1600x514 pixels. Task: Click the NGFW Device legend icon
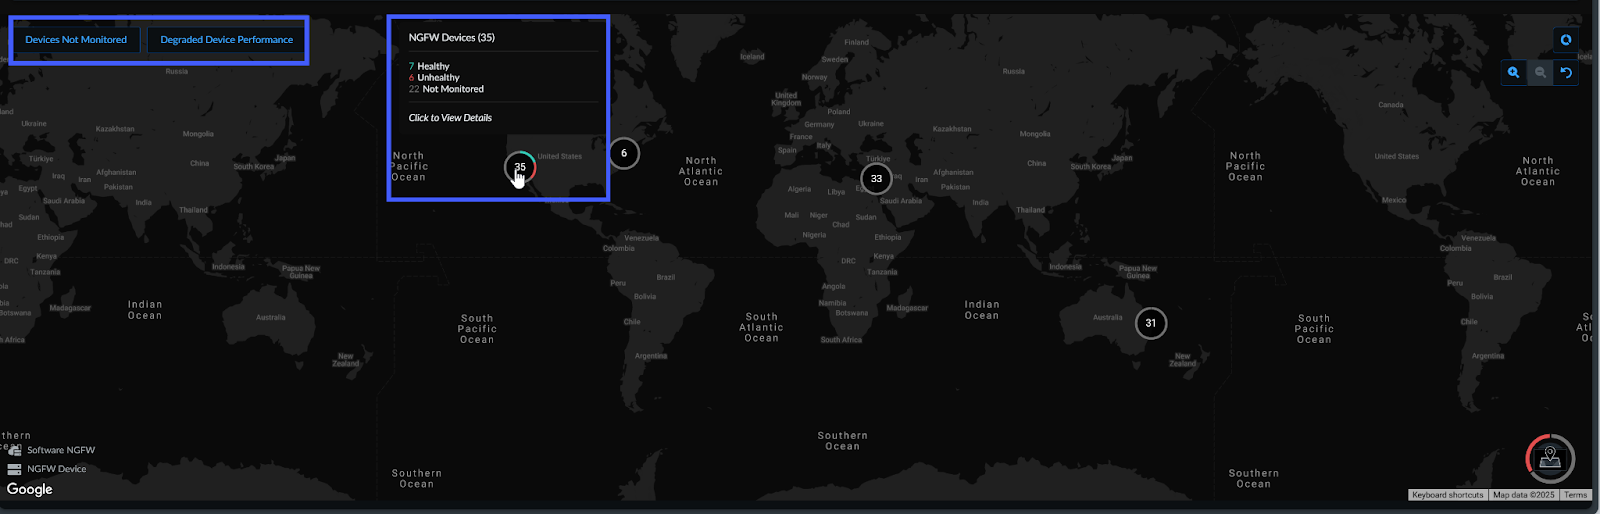pos(15,468)
